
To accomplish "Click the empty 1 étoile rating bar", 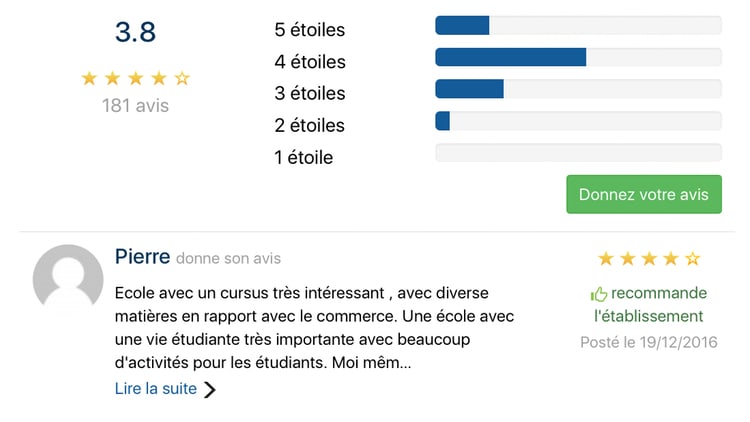I will (x=578, y=153).
